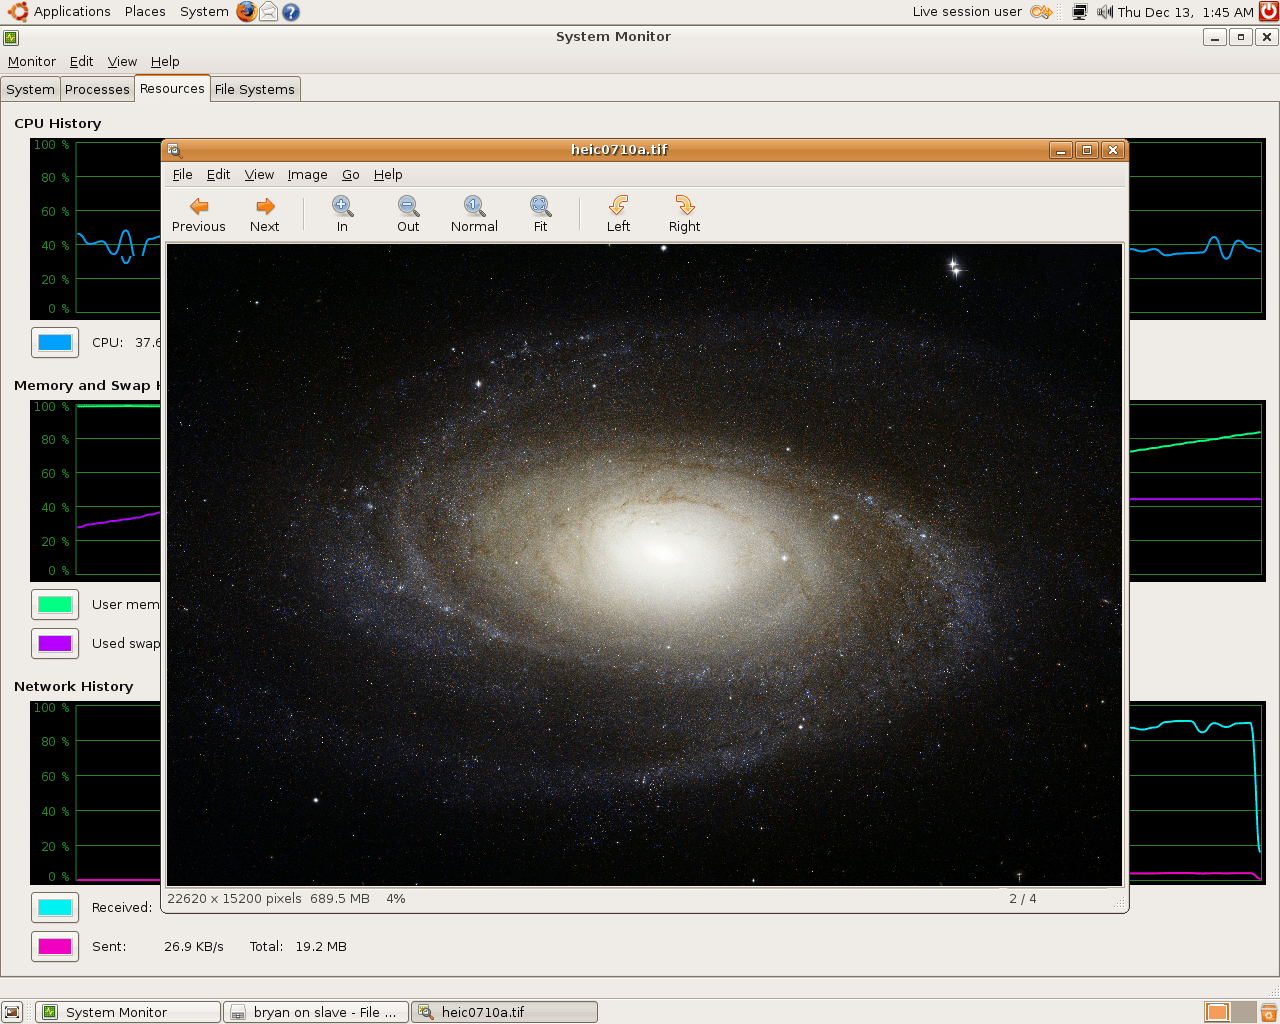Open System Monitor window menu icon
Screen dimensions: 1280x1024
coord(11,37)
